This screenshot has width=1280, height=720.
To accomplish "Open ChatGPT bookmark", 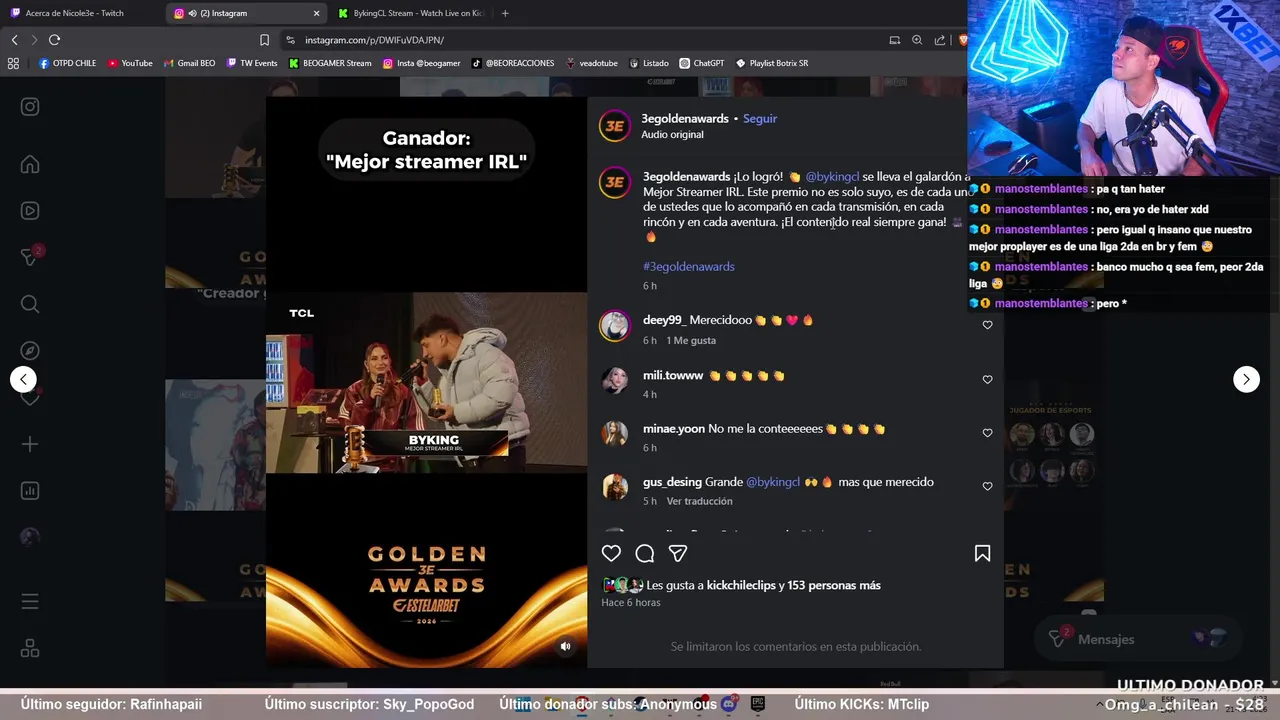I will pos(701,63).
